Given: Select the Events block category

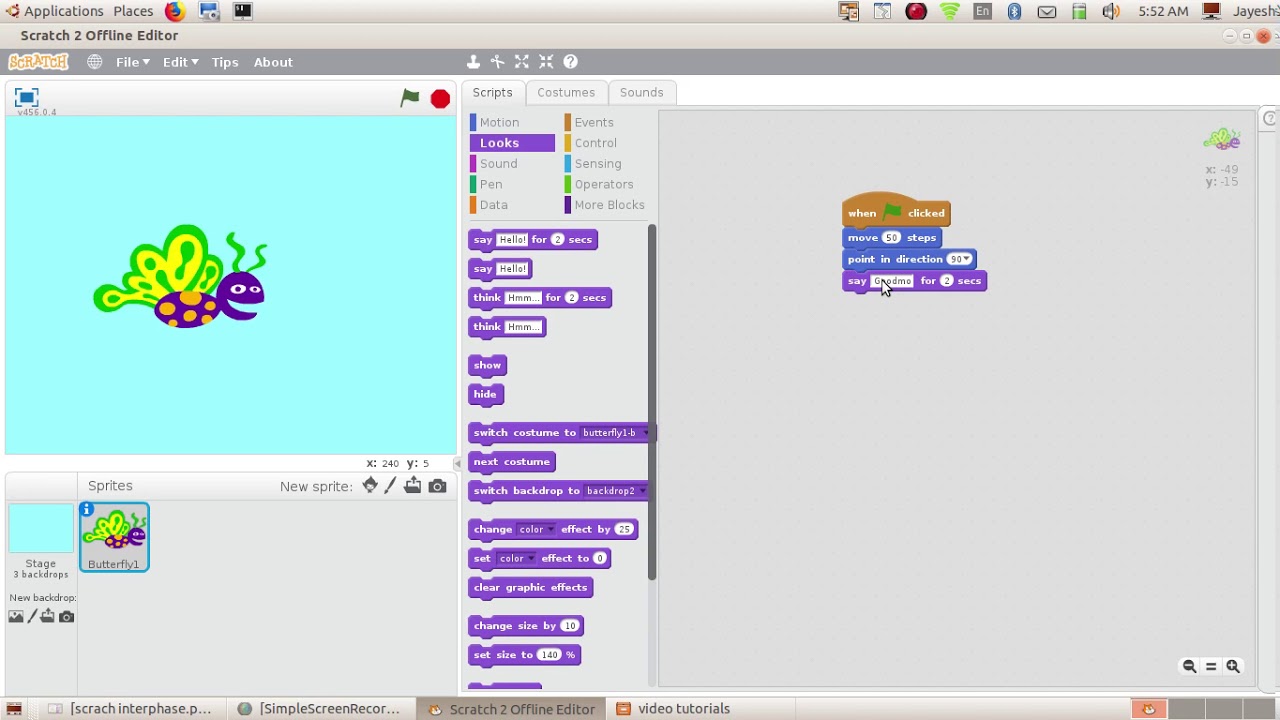Looking at the screenshot, I should tap(594, 122).
